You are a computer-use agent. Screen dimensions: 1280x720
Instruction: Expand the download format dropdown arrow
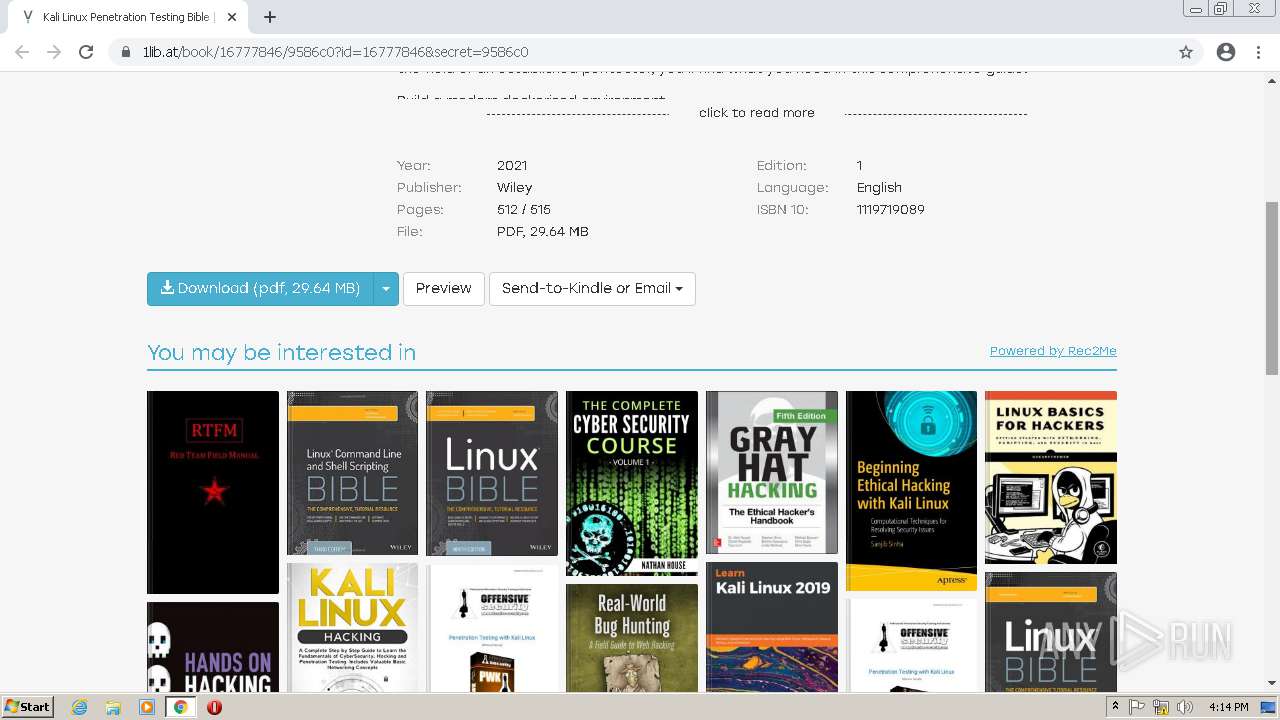click(386, 288)
